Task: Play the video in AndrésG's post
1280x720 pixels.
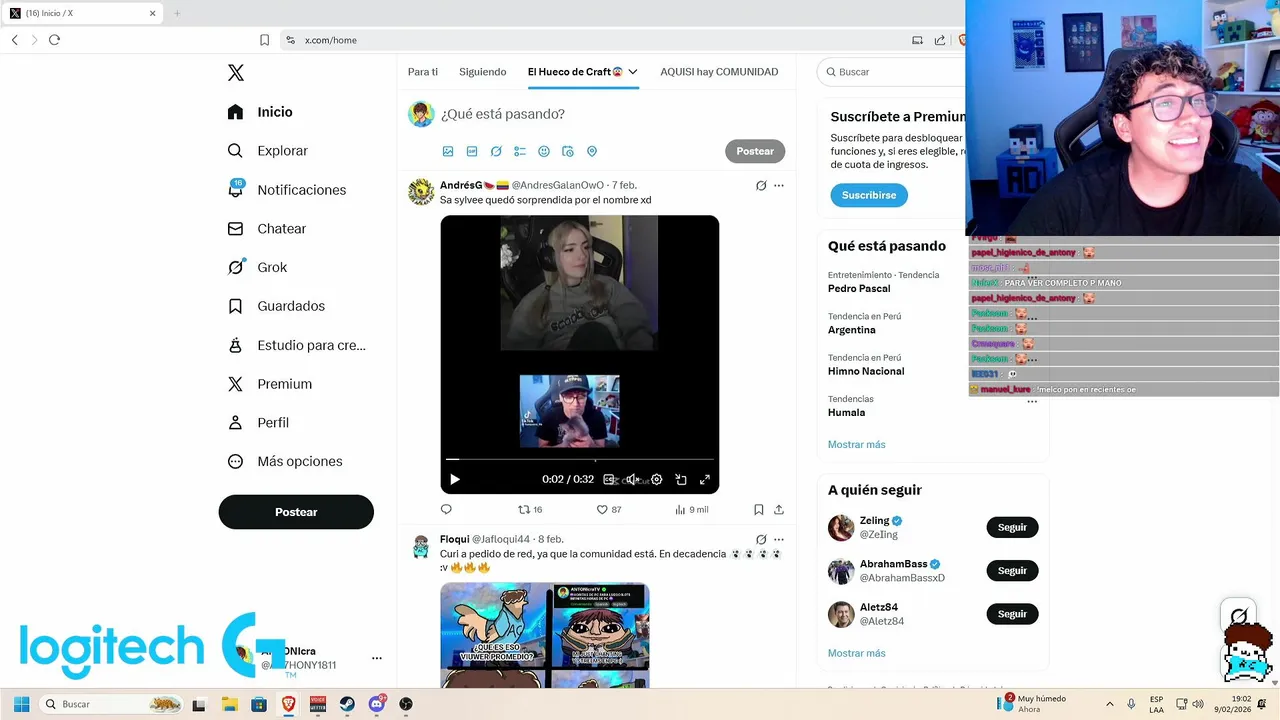Action: pyautogui.click(x=455, y=479)
